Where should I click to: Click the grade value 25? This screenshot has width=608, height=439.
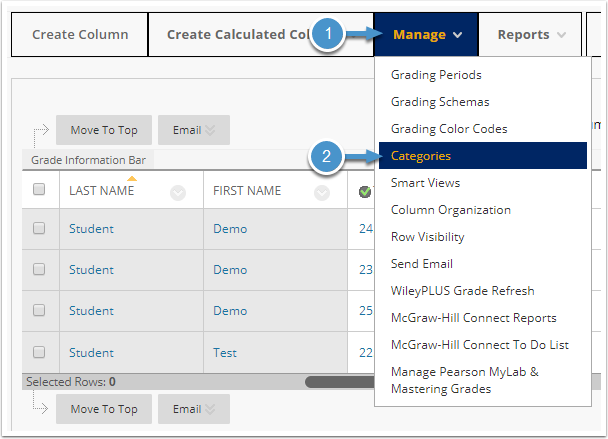366,311
